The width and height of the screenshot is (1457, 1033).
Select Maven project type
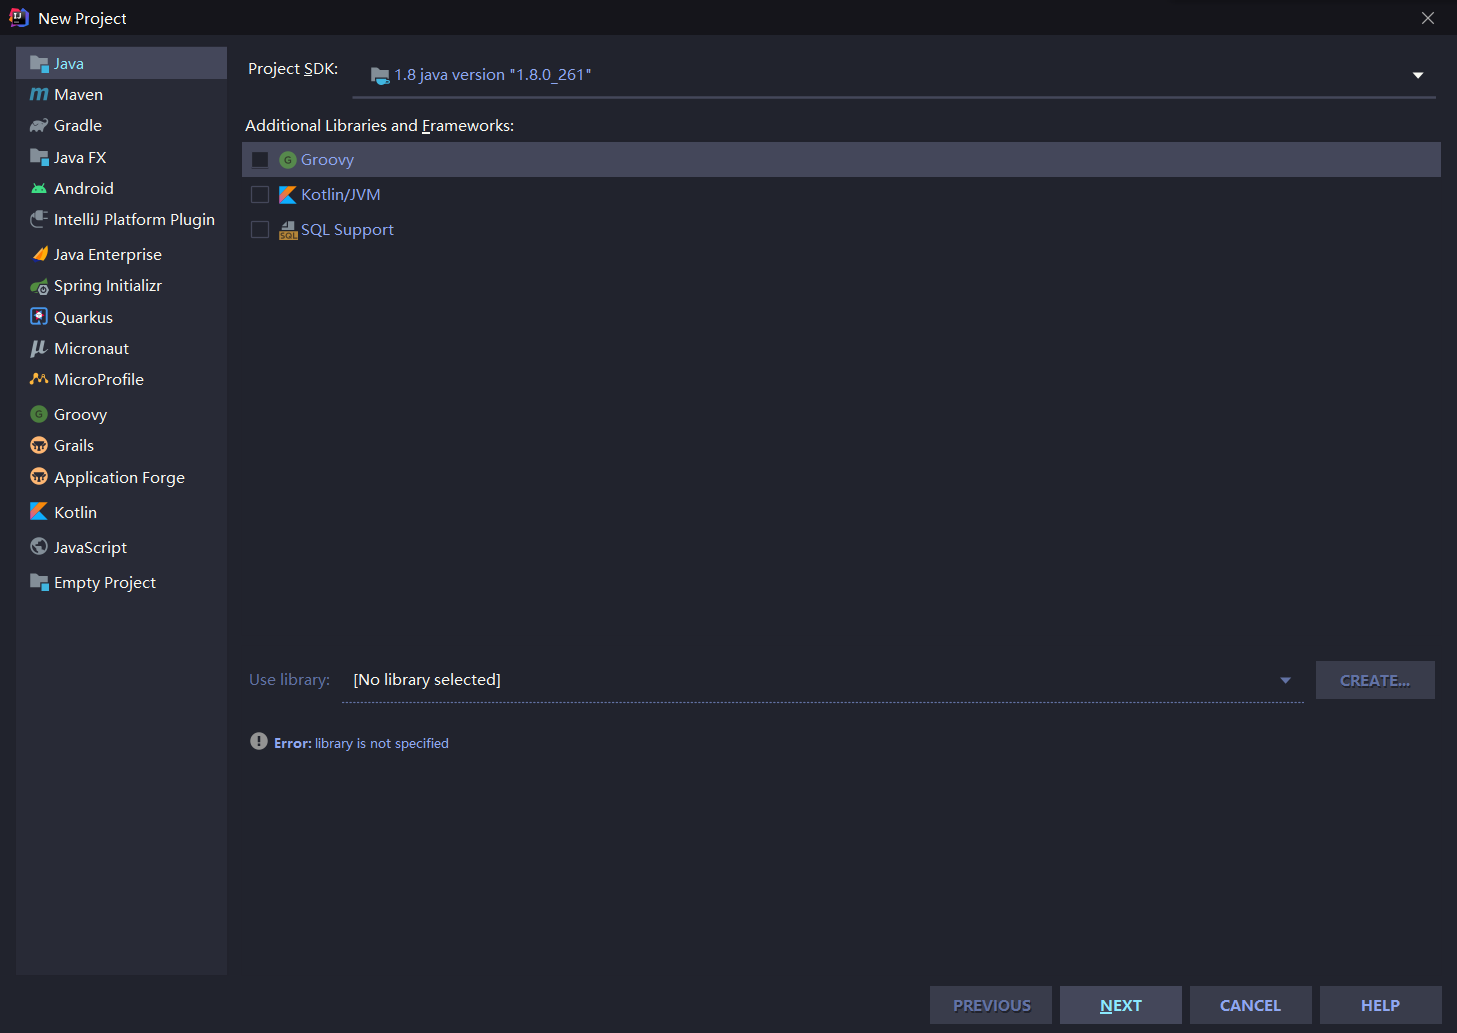click(x=122, y=94)
